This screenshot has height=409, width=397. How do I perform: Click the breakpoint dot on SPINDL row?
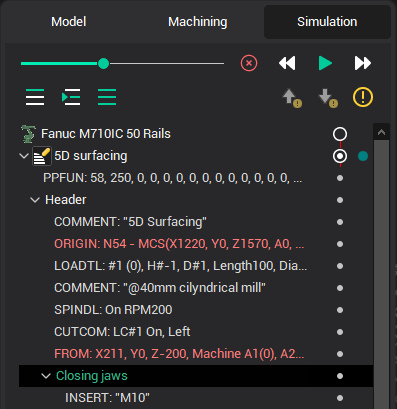click(x=340, y=310)
